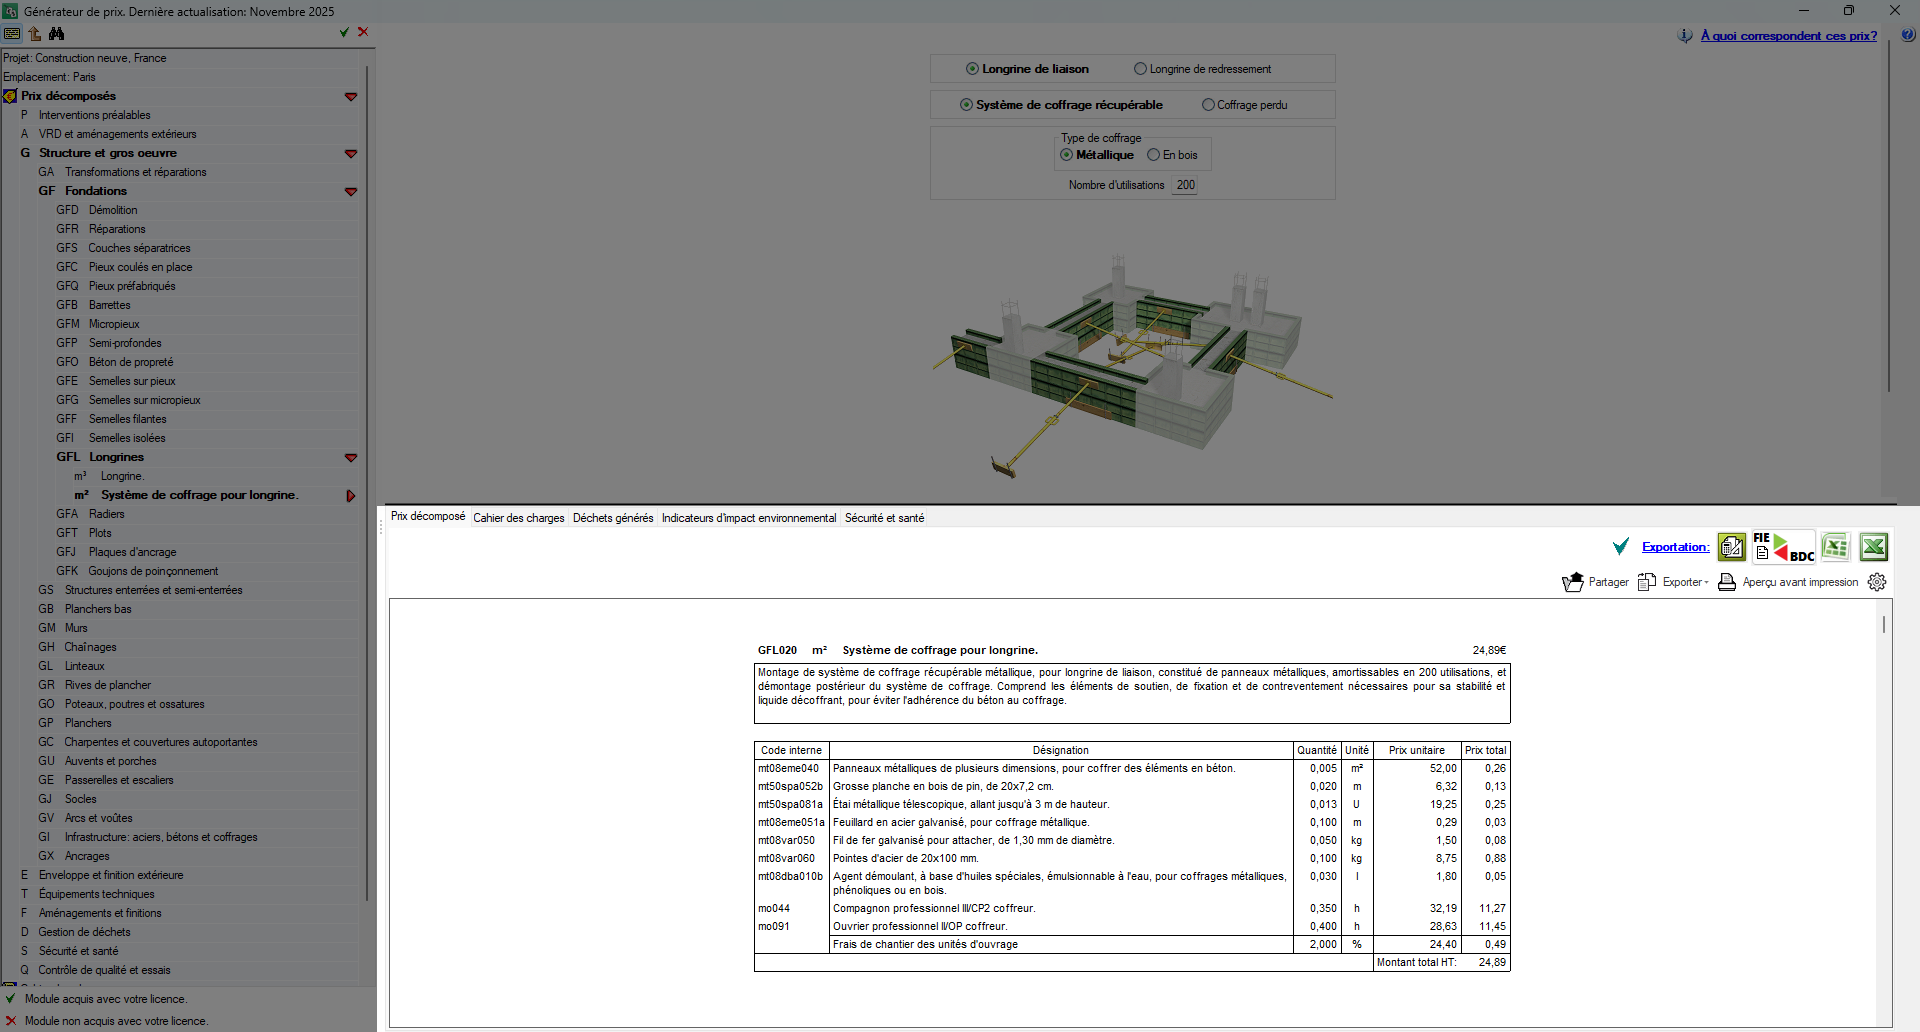
Task: Select the Longrine de redressement option
Action: point(1202,69)
